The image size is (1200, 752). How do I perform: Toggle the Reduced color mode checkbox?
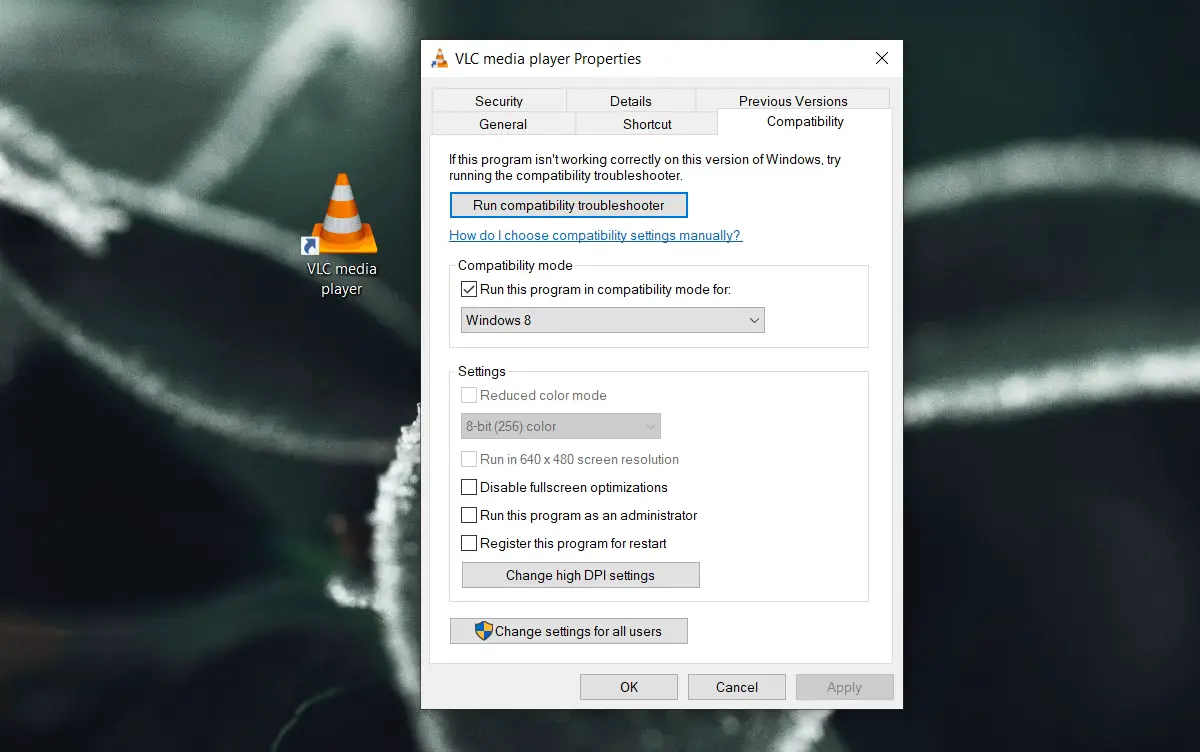[469, 395]
